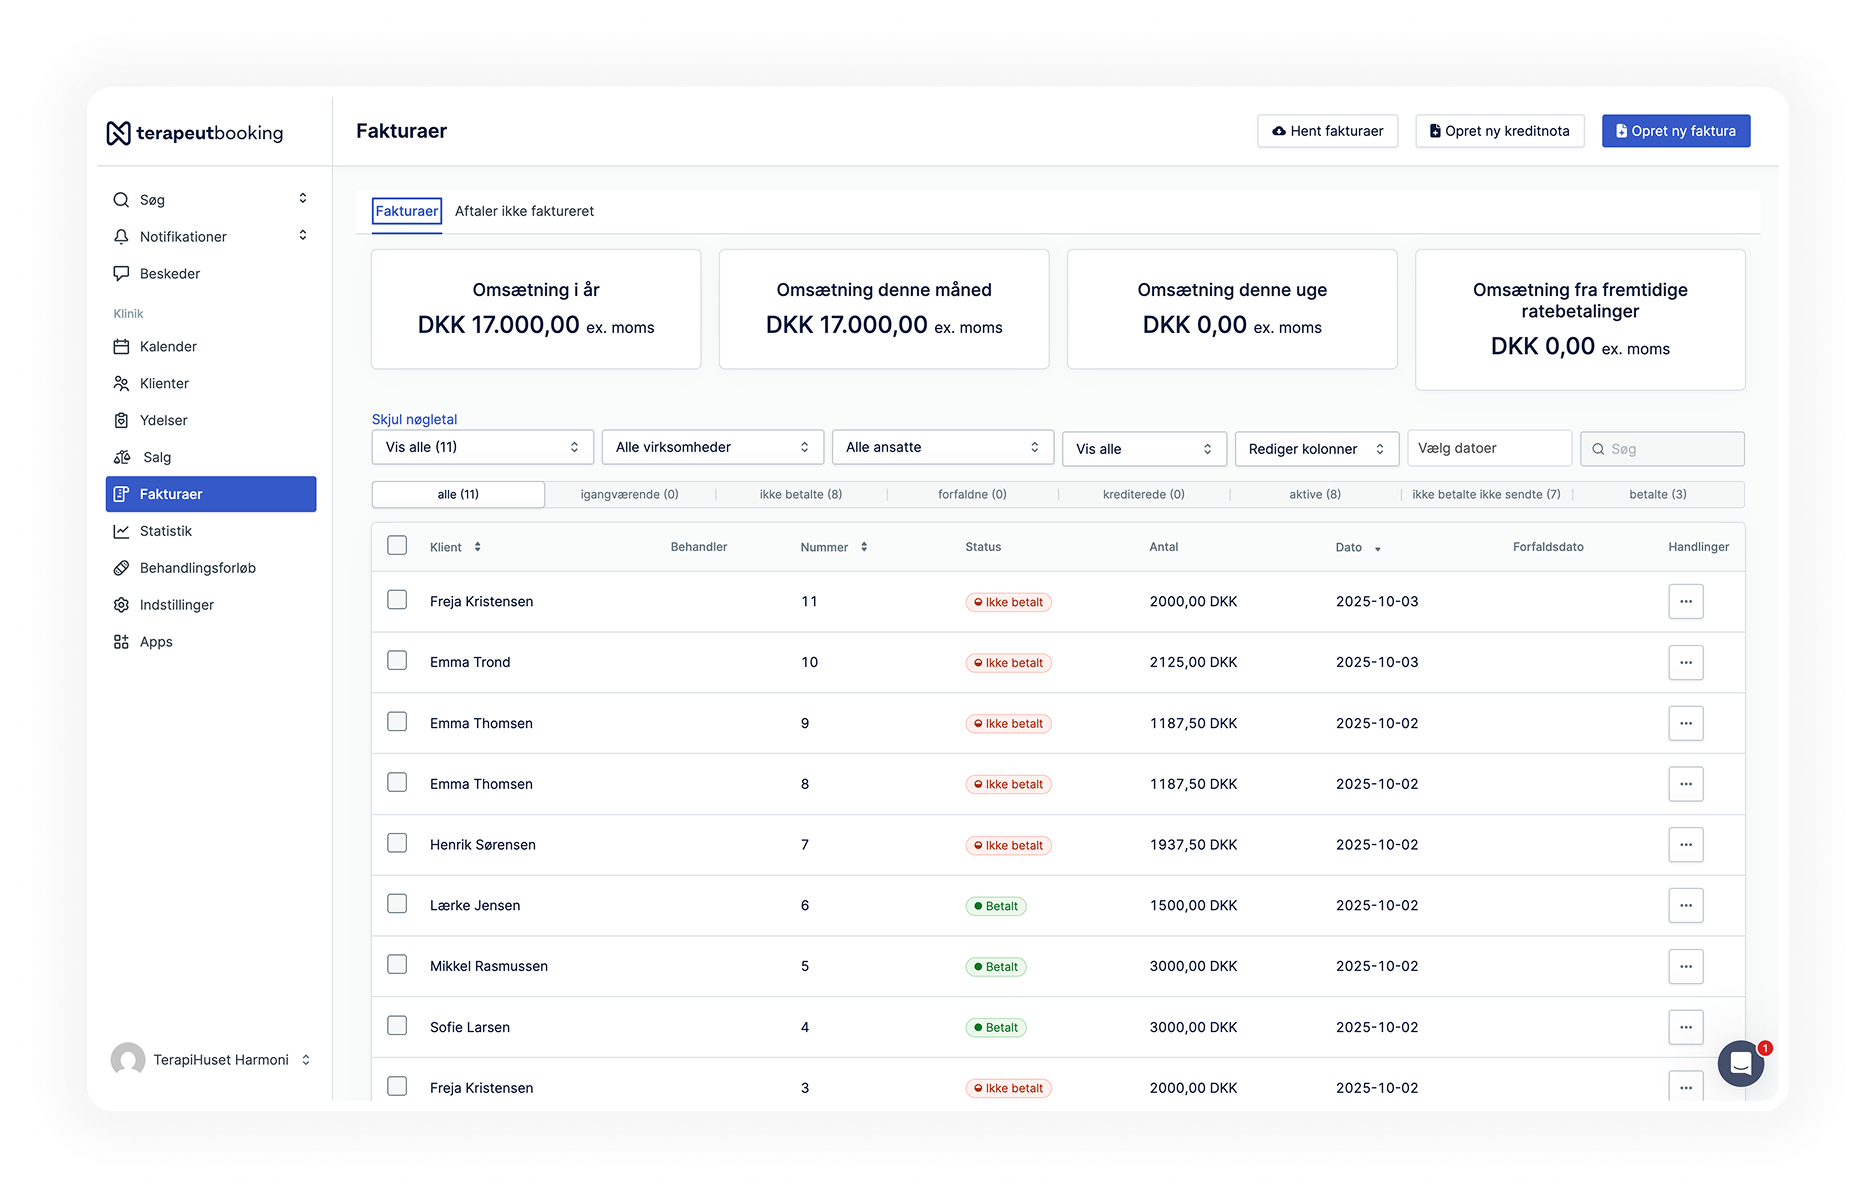Click the "Hent fakturaer" button
The height and width of the screenshot is (1197, 1875).
1327,131
